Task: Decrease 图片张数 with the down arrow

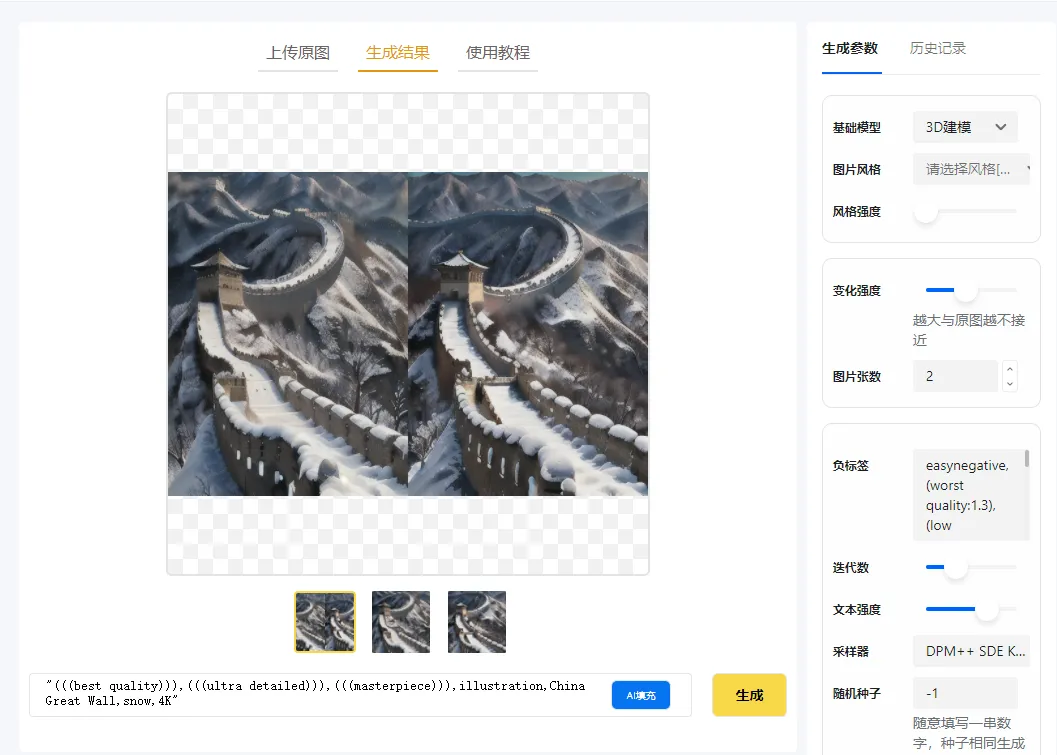Action: point(1009,384)
